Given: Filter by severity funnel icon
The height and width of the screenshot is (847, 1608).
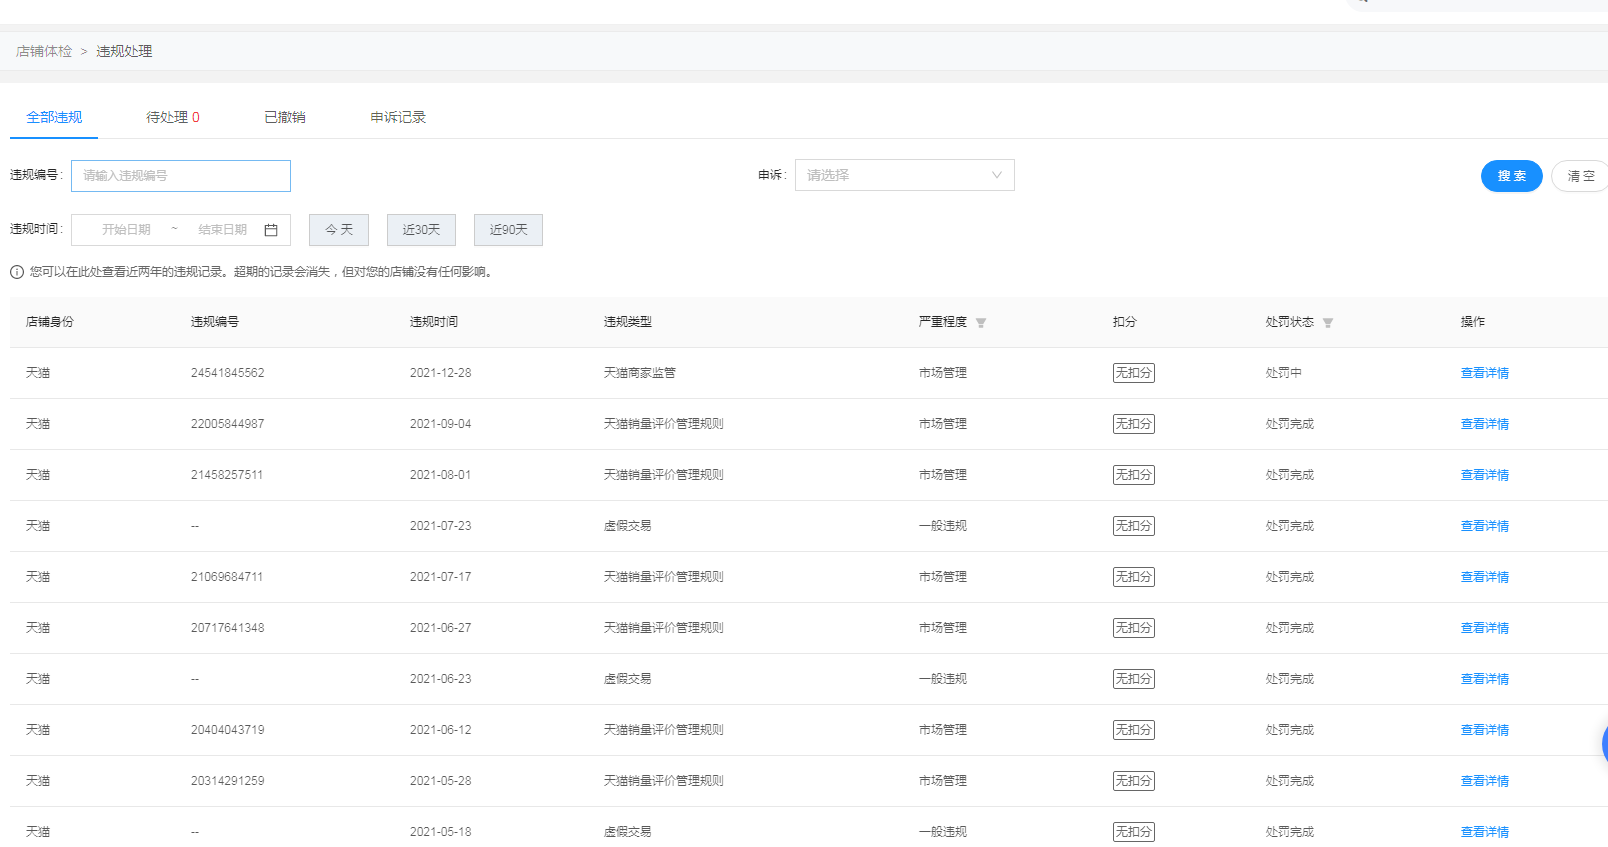Looking at the screenshot, I should tap(981, 323).
